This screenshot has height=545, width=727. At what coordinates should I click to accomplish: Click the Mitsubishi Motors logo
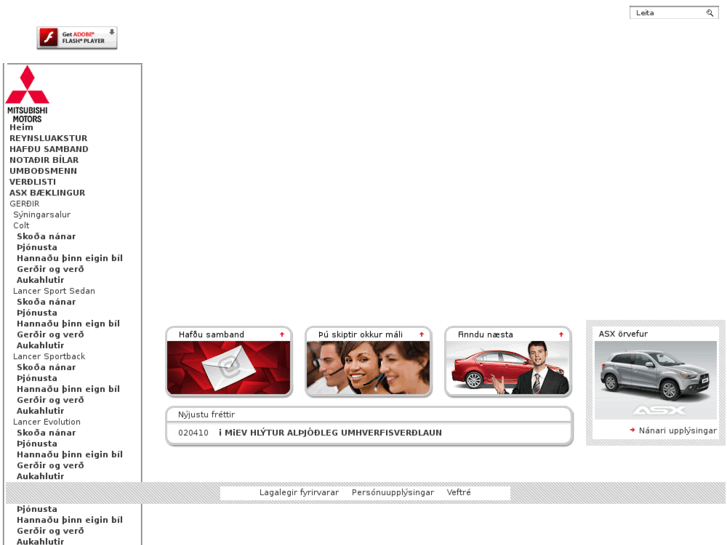27,94
